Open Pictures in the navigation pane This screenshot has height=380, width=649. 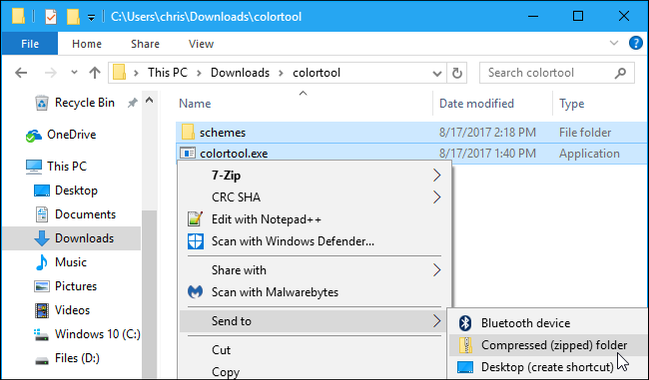(x=65, y=286)
